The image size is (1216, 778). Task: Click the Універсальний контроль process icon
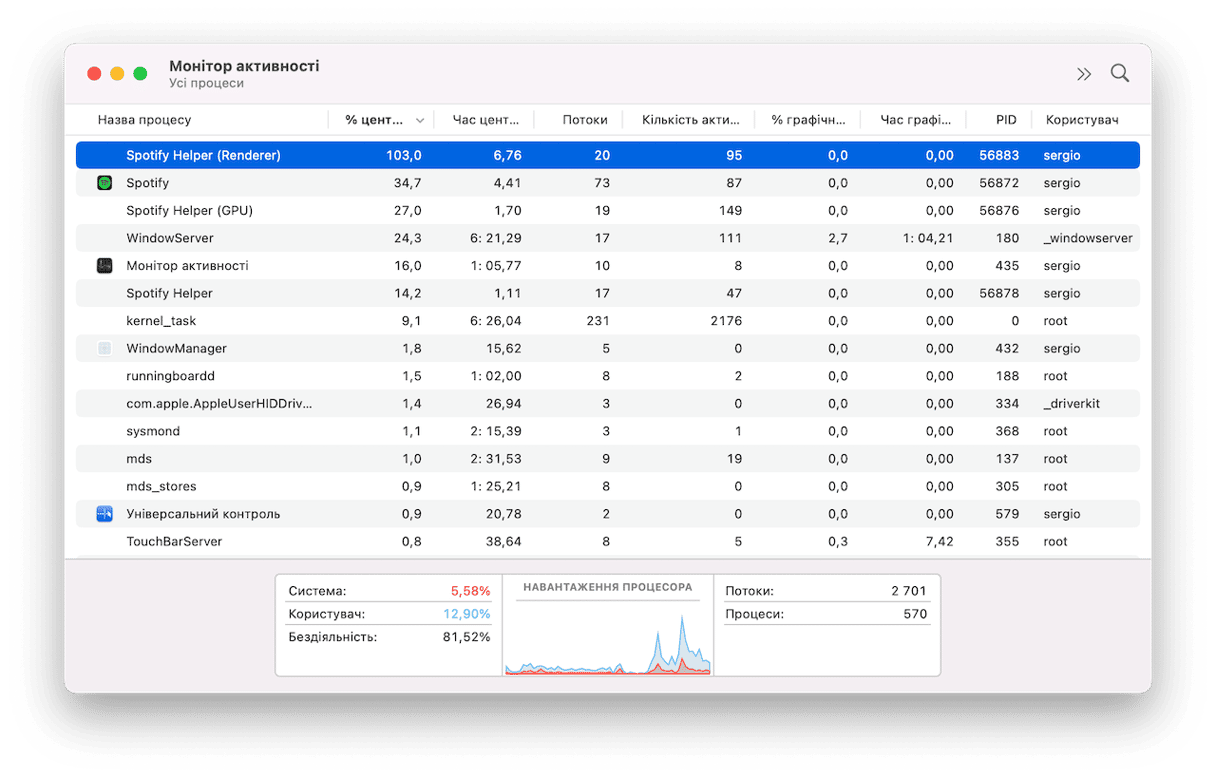click(105, 514)
